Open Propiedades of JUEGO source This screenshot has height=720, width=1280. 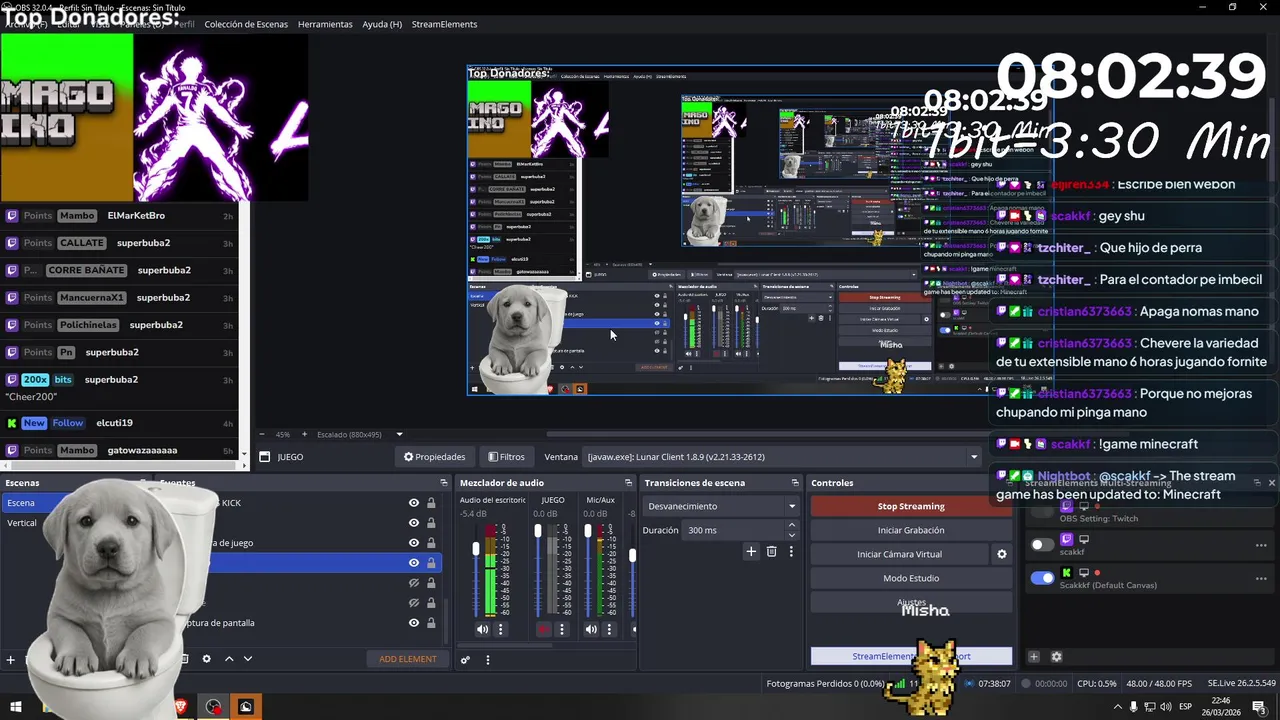434,457
